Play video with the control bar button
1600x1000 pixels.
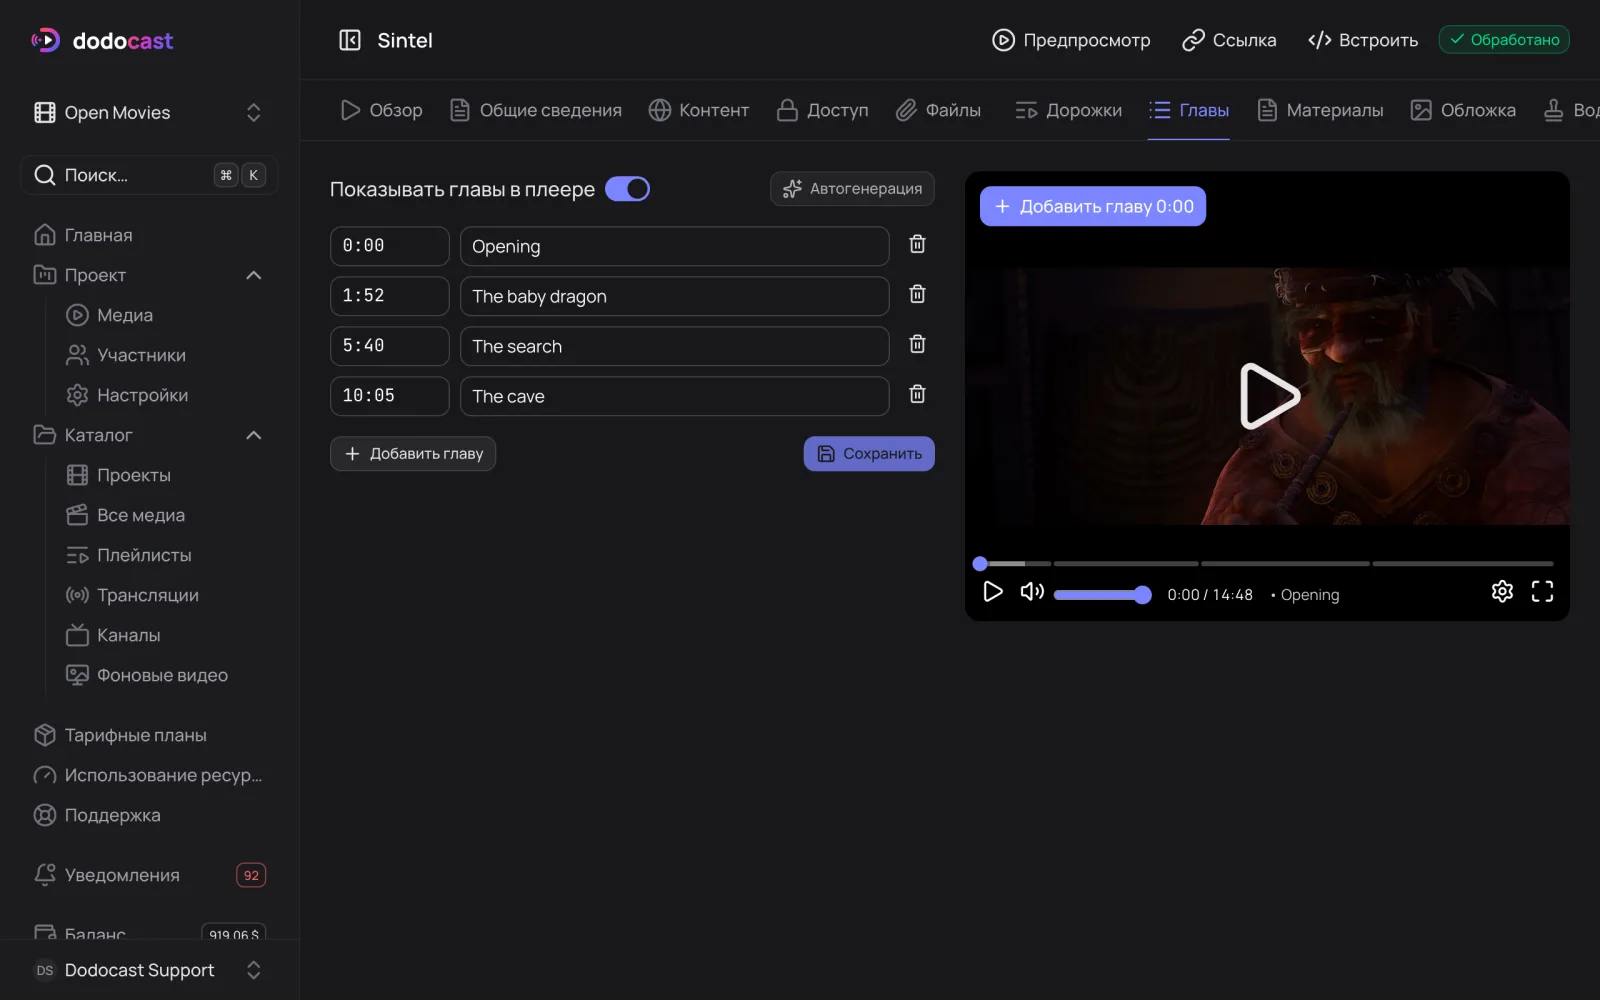(x=992, y=592)
